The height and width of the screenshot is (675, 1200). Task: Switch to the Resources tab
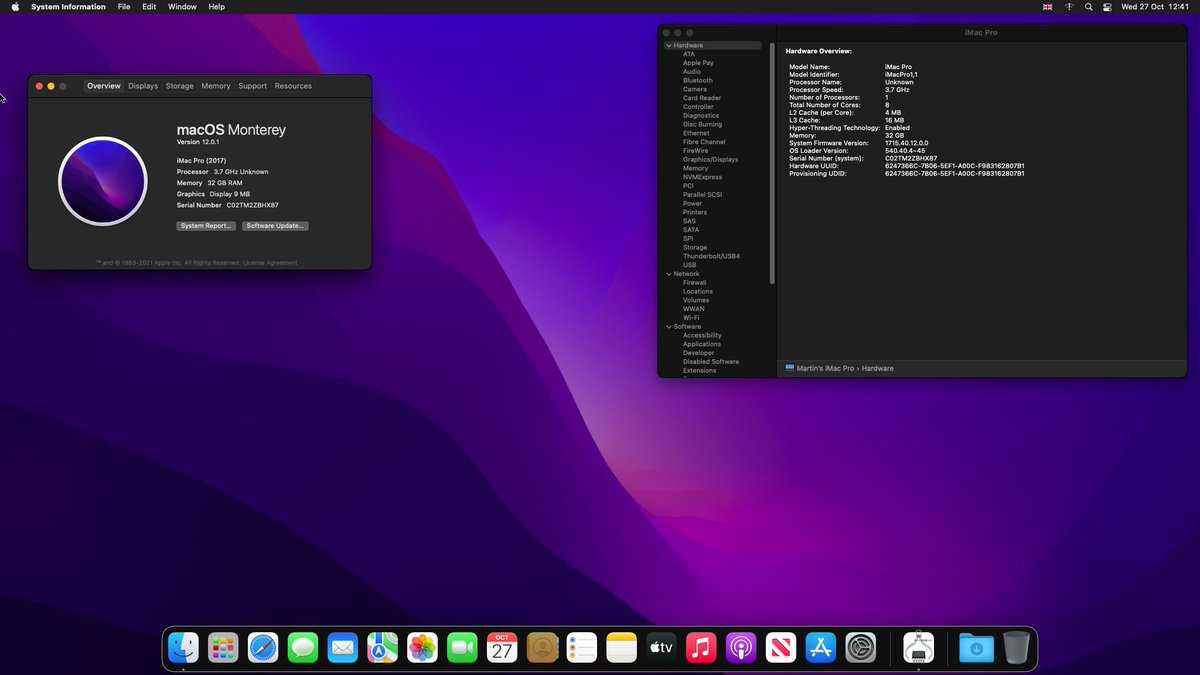coord(293,86)
